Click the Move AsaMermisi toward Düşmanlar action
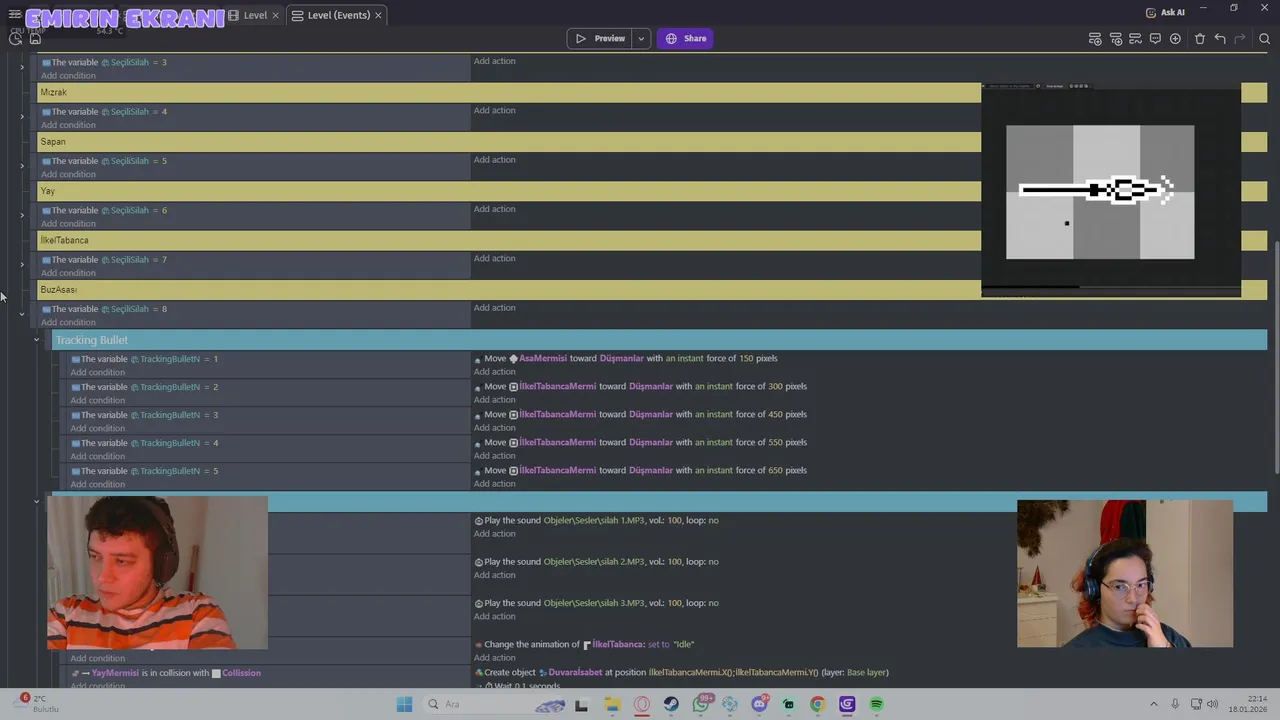Image resolution: width=1280 pixels, height=720 pixels. pyautogui.click(x=625, y=358)
